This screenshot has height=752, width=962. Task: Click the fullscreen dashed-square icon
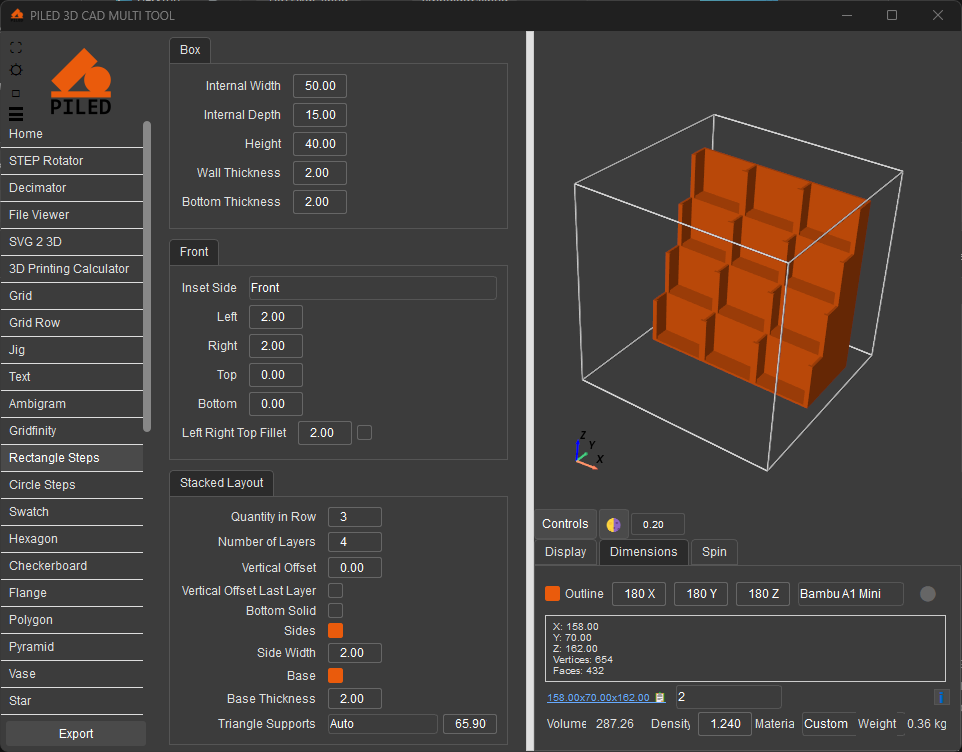point(16,47)
